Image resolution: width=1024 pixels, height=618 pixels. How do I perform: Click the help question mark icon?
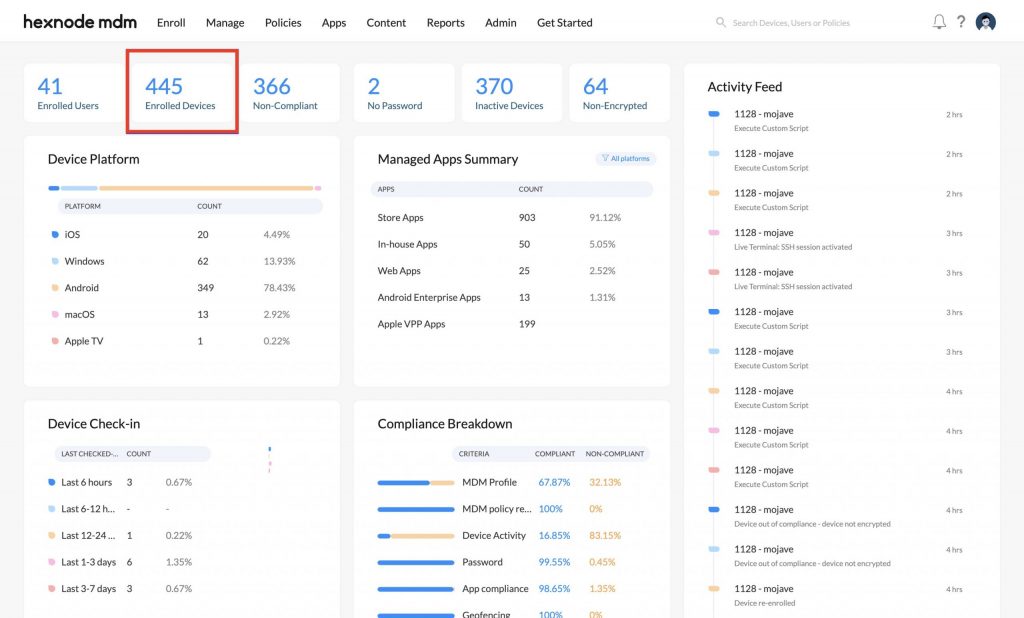pyautogui.click(x=961, y=22)
